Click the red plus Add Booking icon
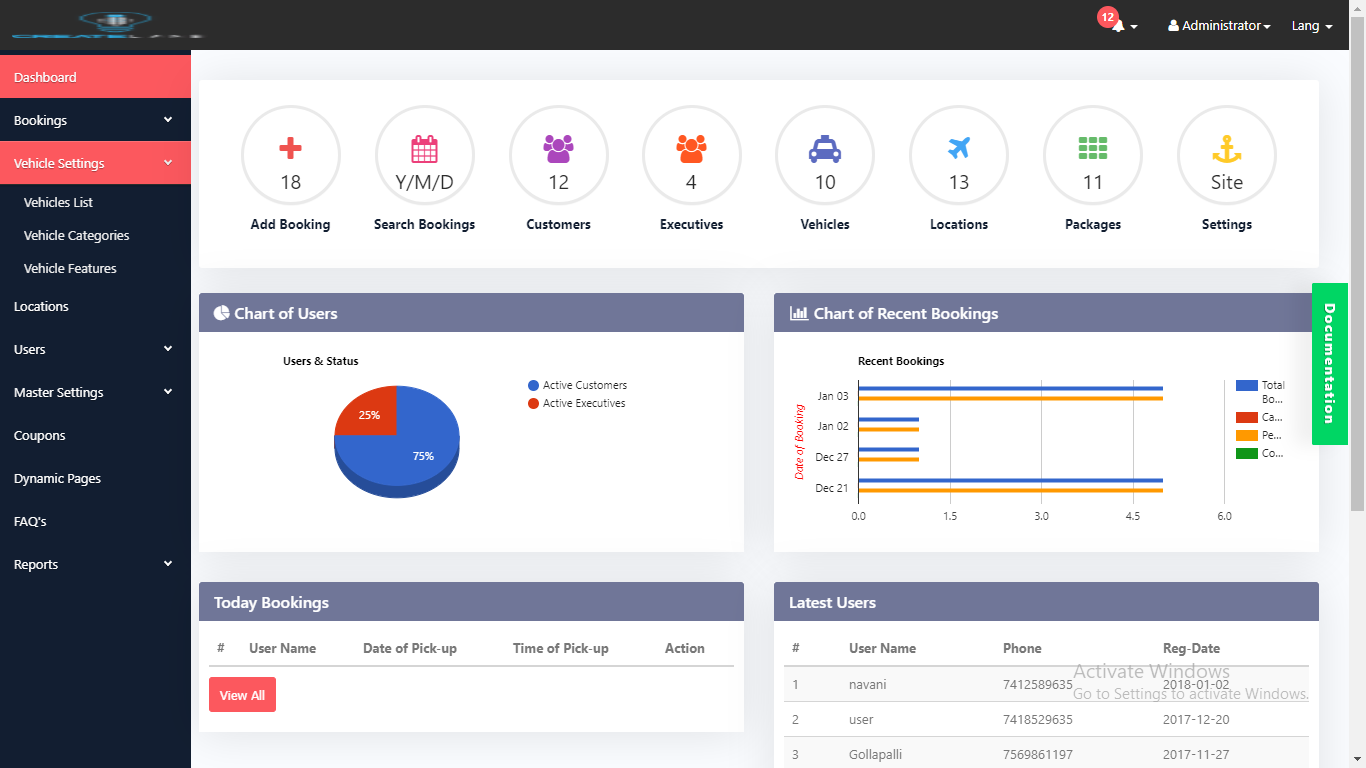Viewport: 1366px width, 768px height. click(290, 150)
